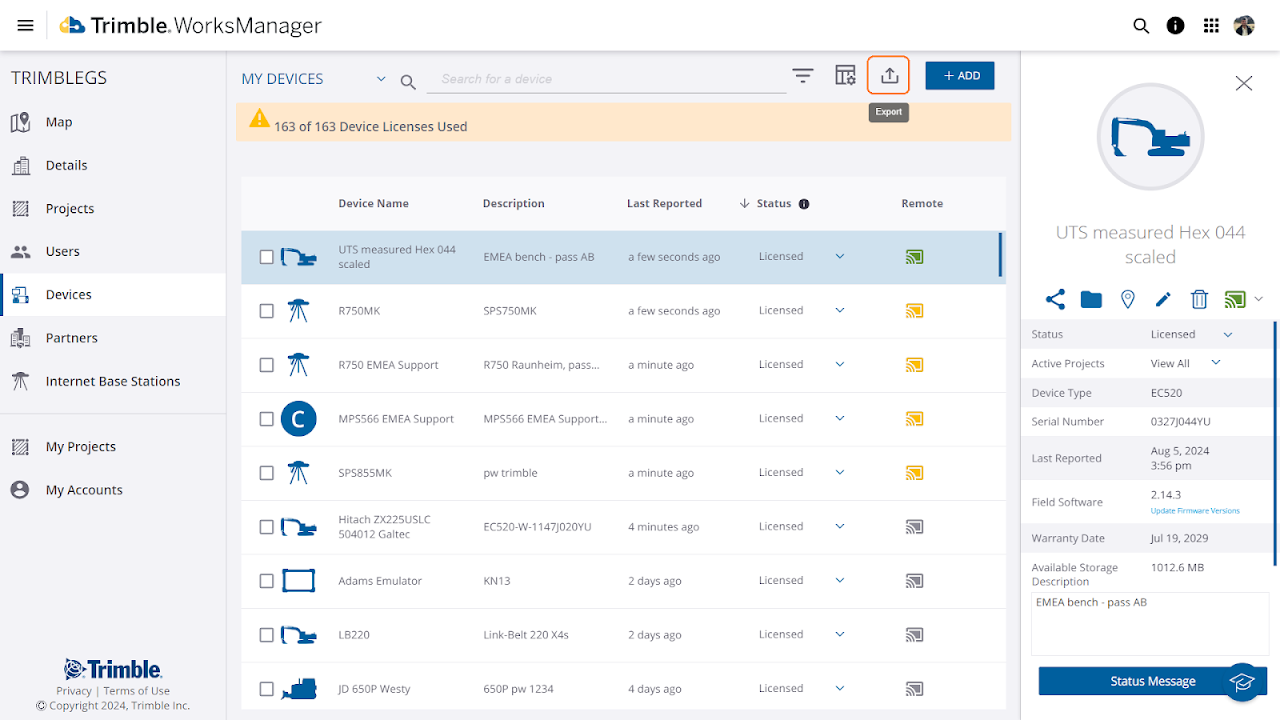Tick checkbox for SPS855MK device
Image resolution: width=1280 pixels, height=720 pixels.
(x=266, y=473)
